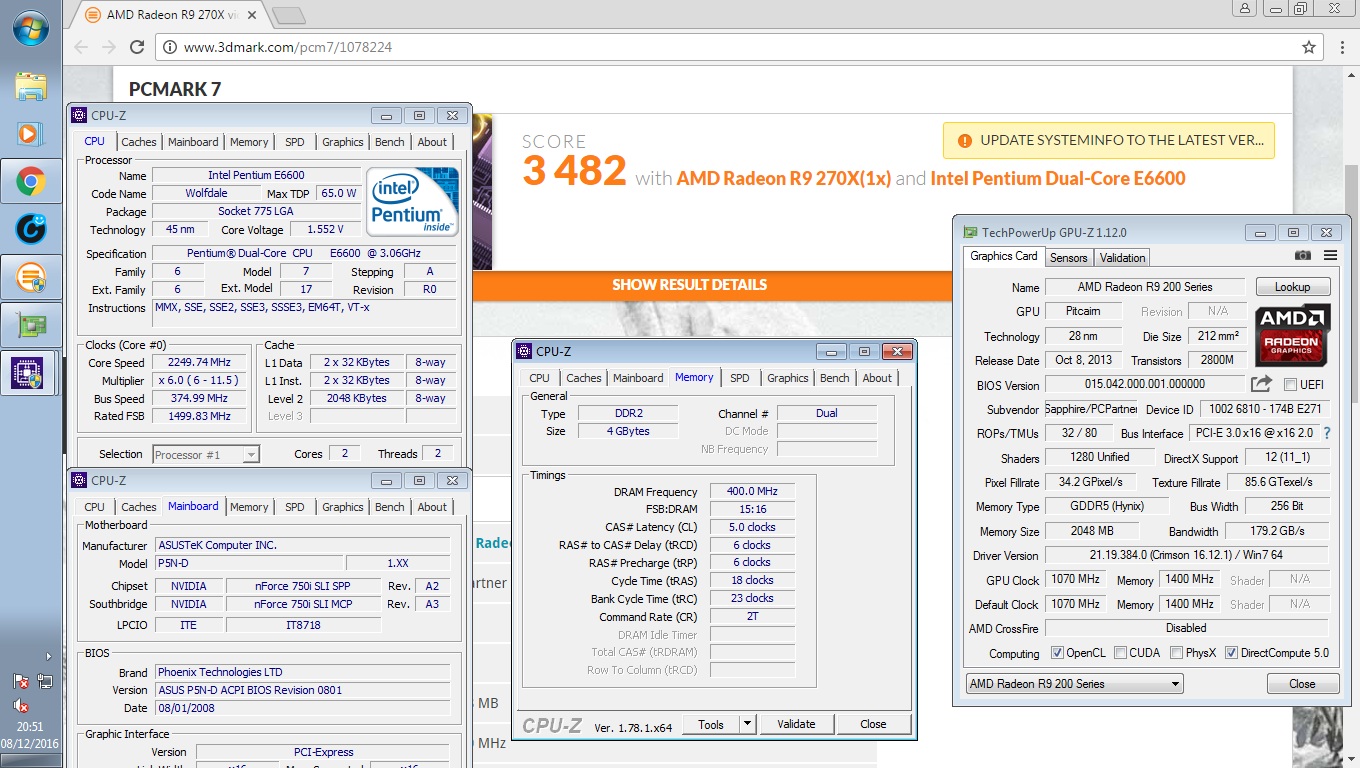Close the AMD Radeon R9 270X tab
This screenshot has width=1360, height=768.
(x=254, y=15)
